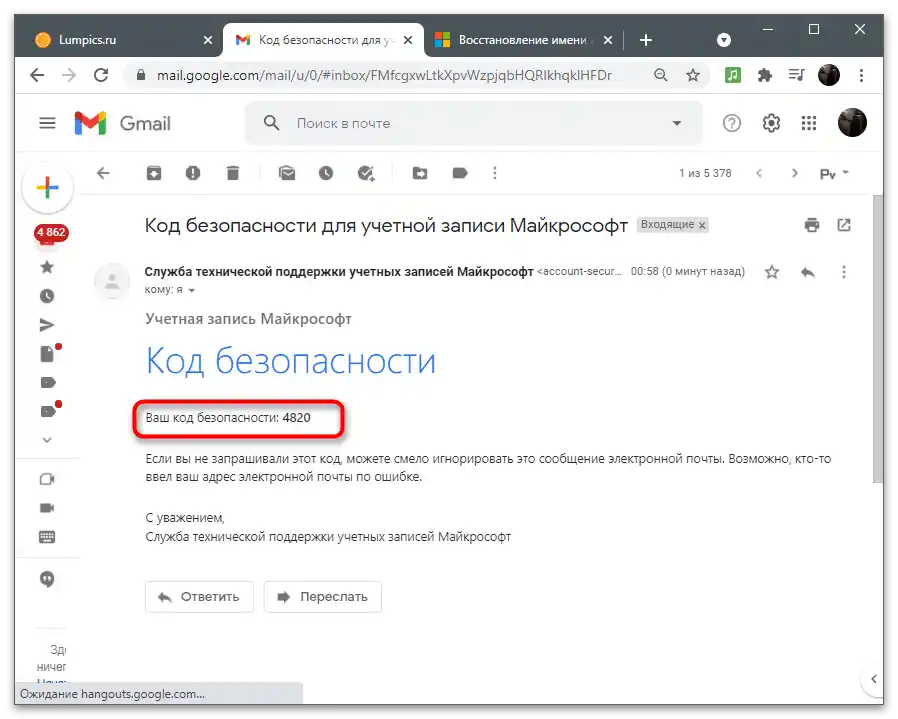Viewport: 898px width, 719px height.
Task: Open the message's three-dot options menu
Action: point(844,272)
